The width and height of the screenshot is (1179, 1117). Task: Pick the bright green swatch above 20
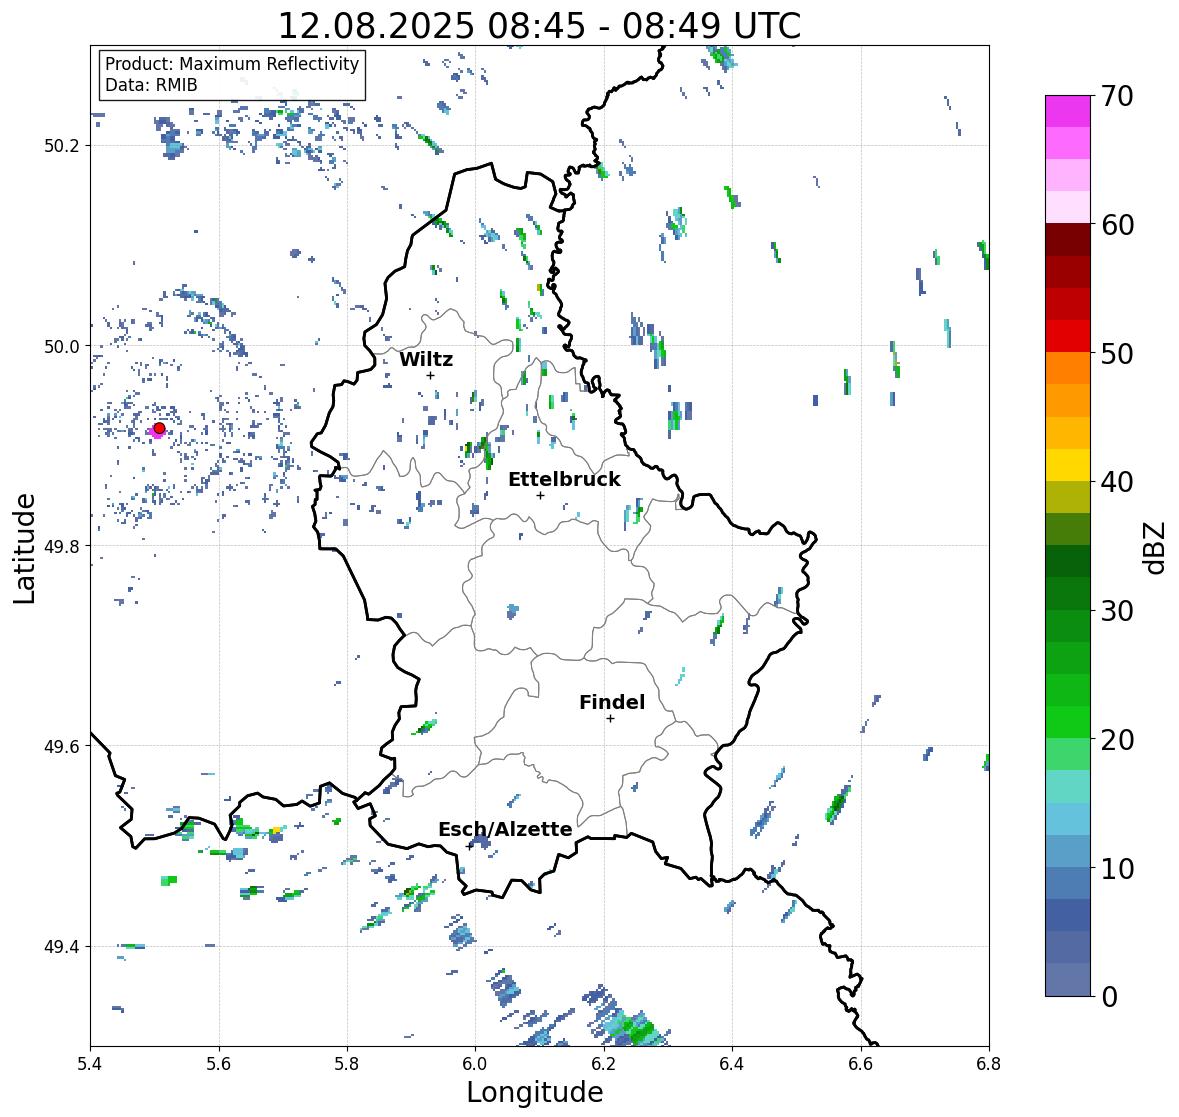(1068, 722)
